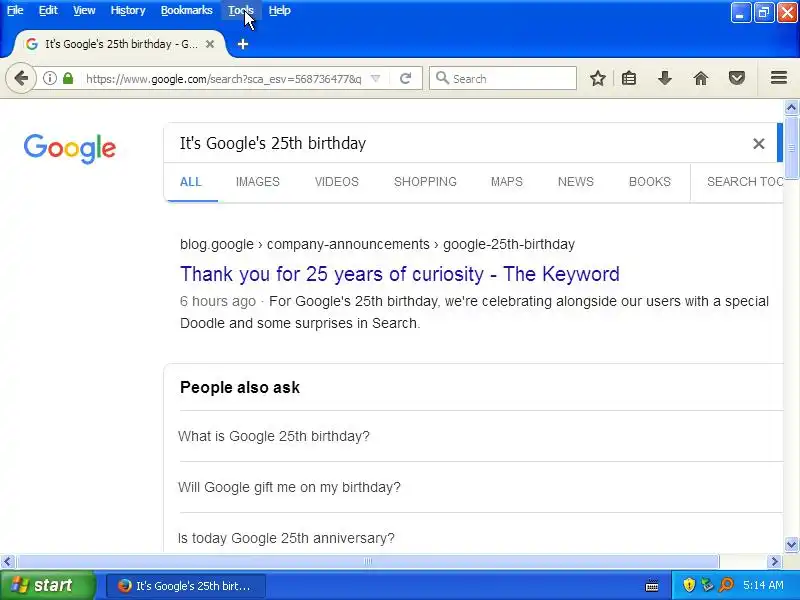Click the Windows start button
The width and height of the screenshot is (800, 600).
pos(47,585)
